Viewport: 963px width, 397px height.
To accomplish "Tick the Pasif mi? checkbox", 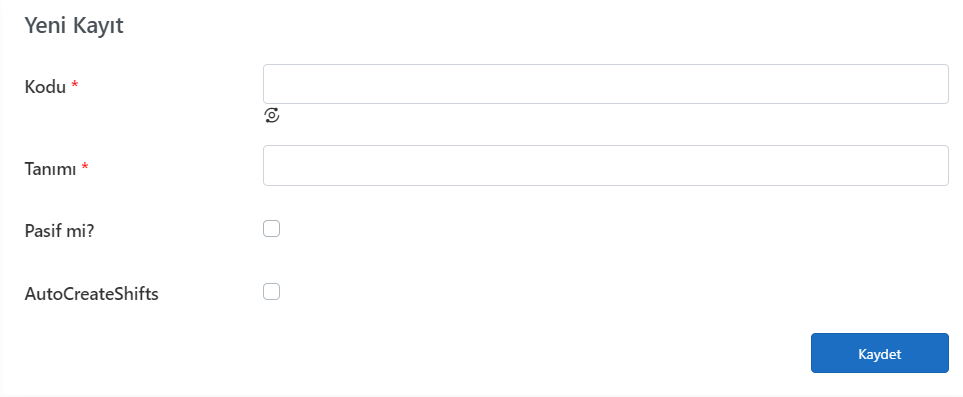I will tap(271, 229).
